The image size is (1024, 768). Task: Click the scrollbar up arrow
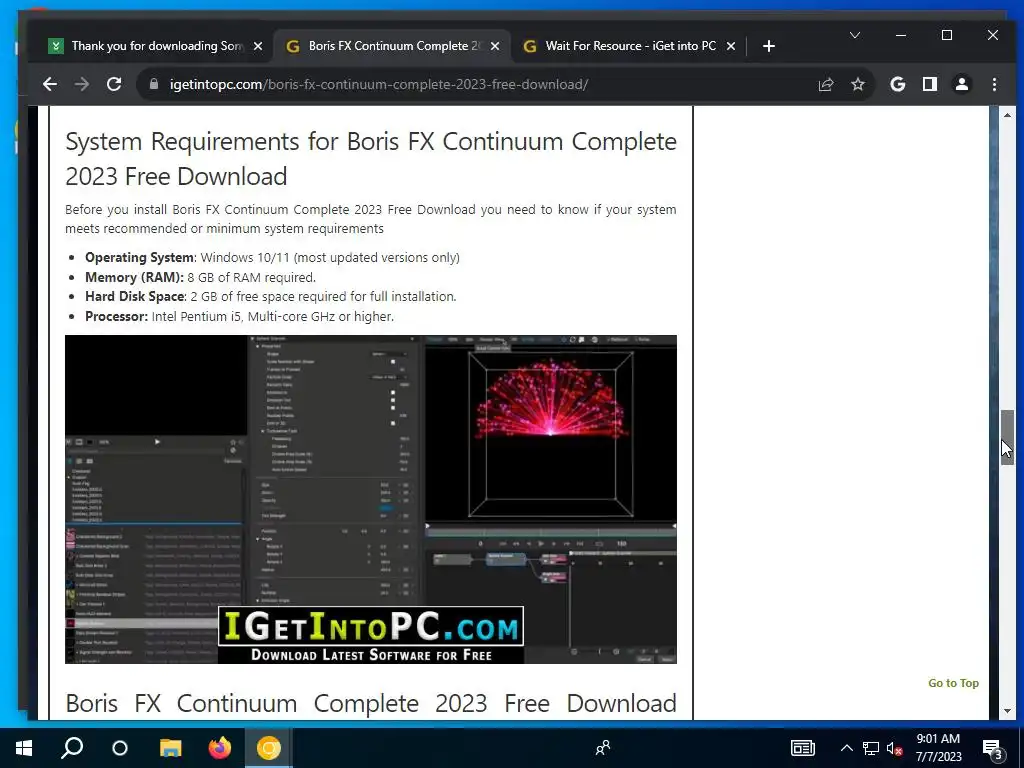pos(1008,115)
